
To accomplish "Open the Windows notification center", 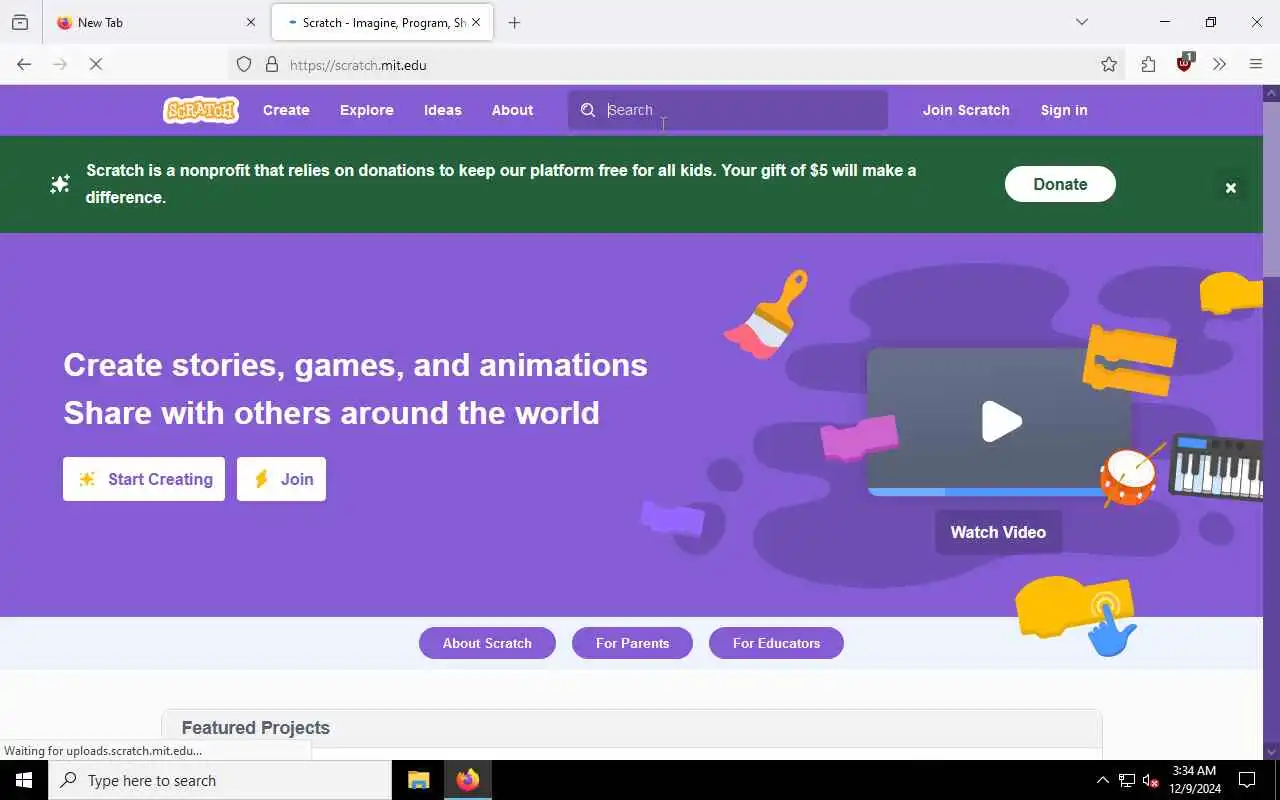I will tap(1247, 780).
